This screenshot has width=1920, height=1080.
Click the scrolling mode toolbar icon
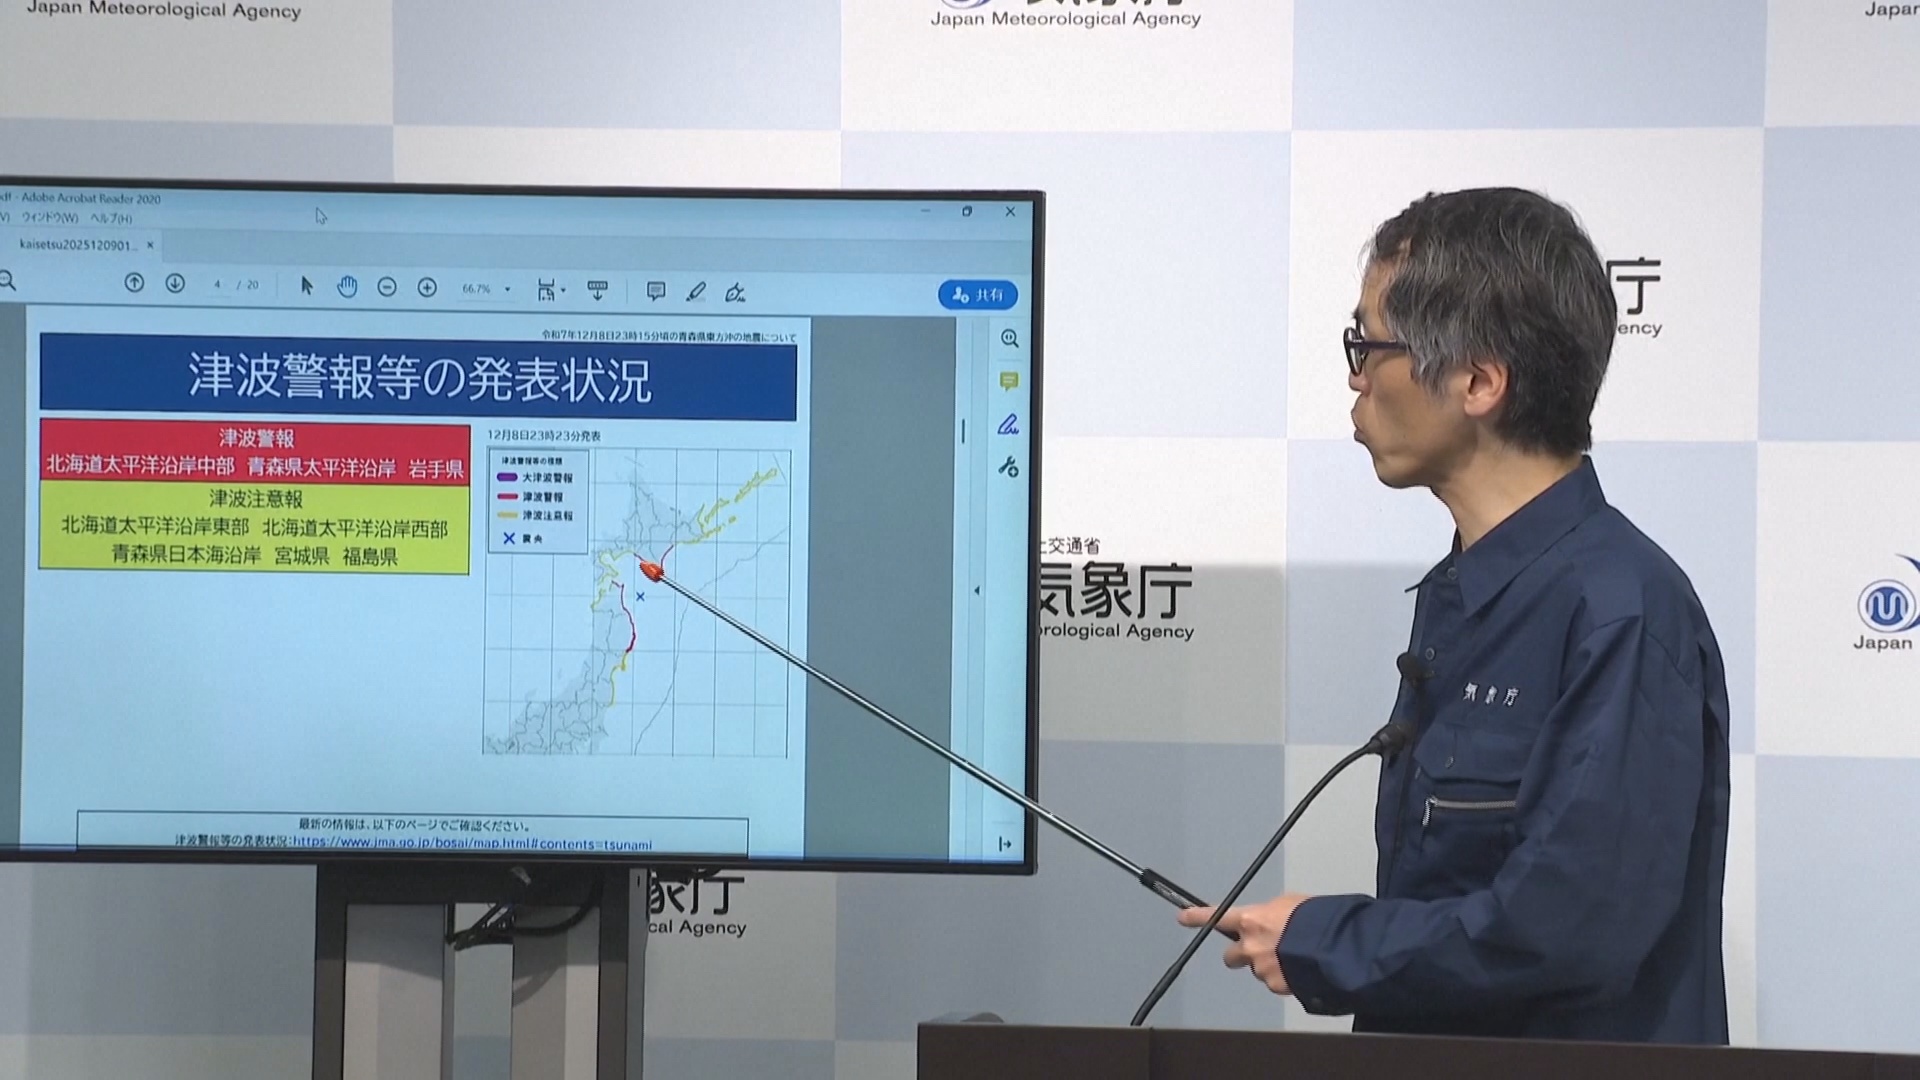tap(597, 291)
